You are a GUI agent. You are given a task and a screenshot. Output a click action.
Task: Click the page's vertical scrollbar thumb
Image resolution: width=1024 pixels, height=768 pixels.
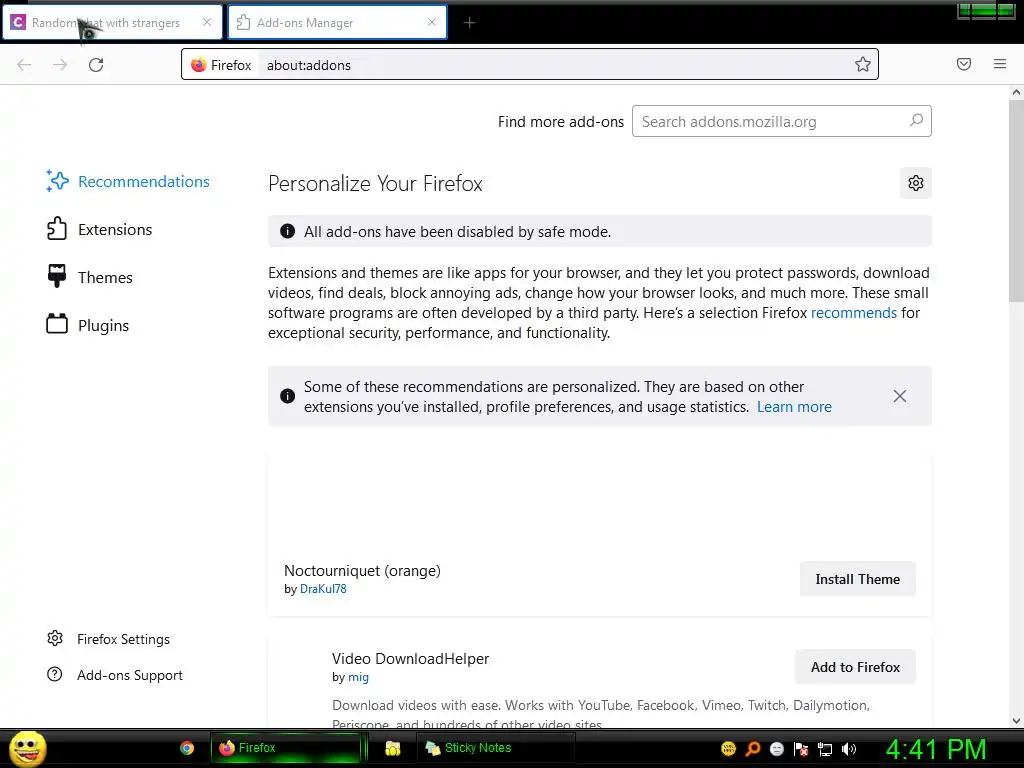tap(1016, 199)
